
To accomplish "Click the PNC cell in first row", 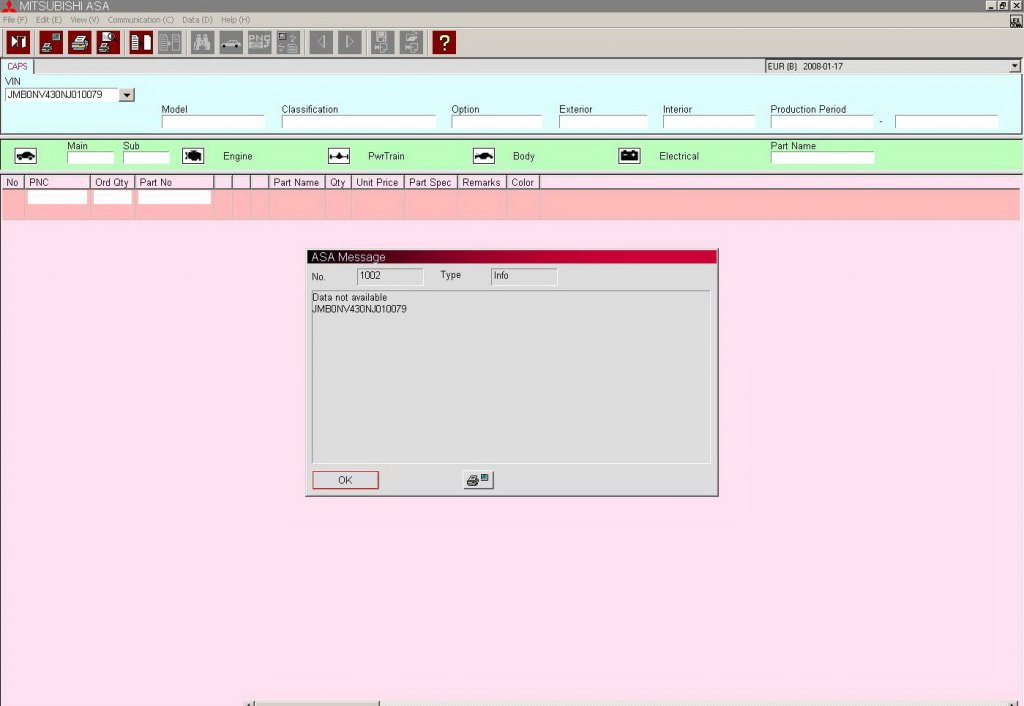I will click(57, 197).
